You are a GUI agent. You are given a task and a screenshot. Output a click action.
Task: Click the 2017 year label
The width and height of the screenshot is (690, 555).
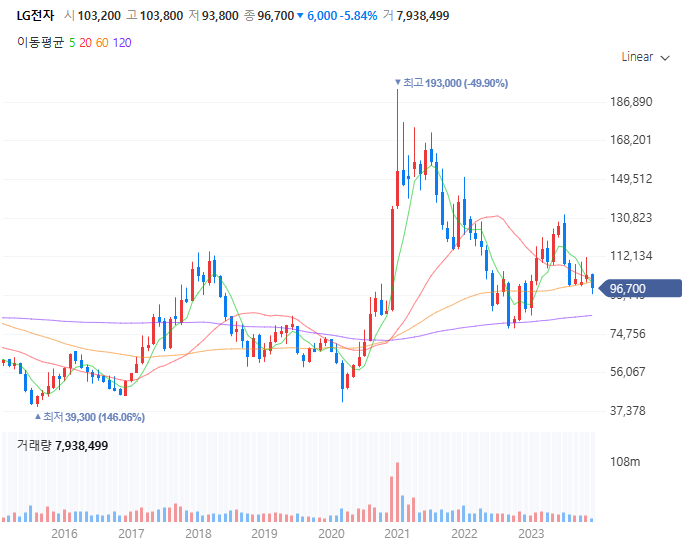coord(131,533)
